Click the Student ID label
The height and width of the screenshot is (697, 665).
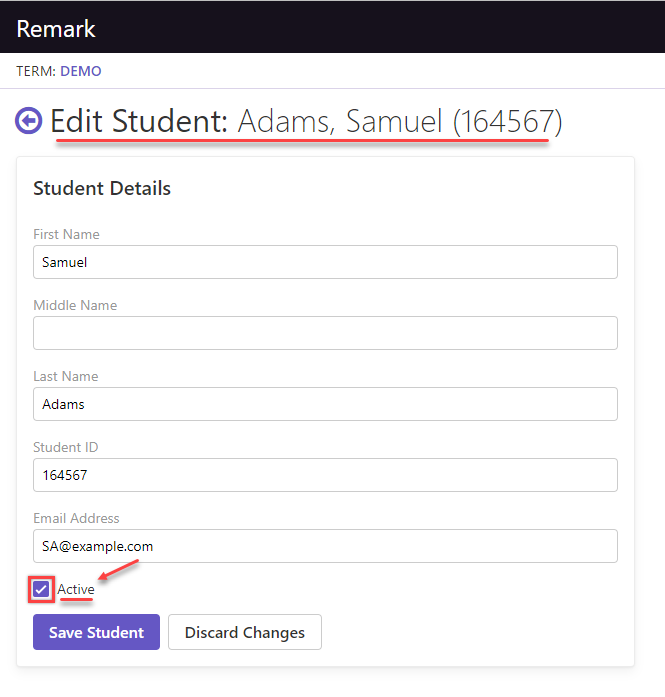pyautogui.click(x=66, y=447)
